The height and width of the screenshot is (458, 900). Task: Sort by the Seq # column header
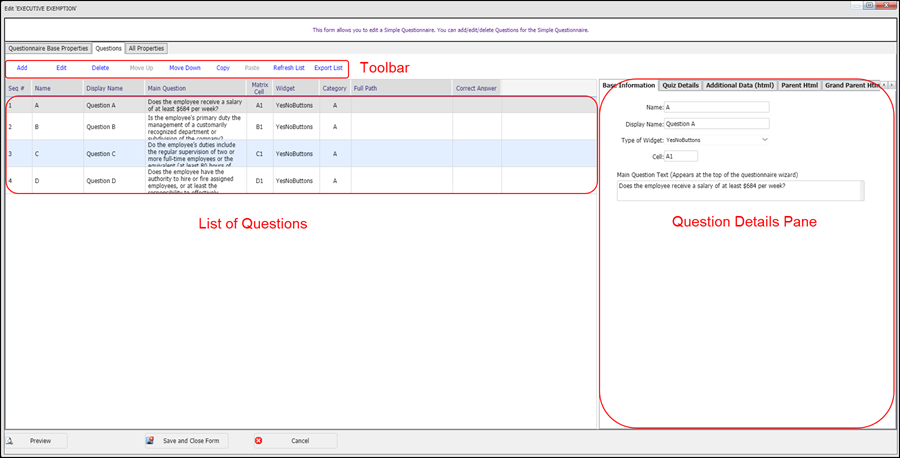(x=18, y=88)
